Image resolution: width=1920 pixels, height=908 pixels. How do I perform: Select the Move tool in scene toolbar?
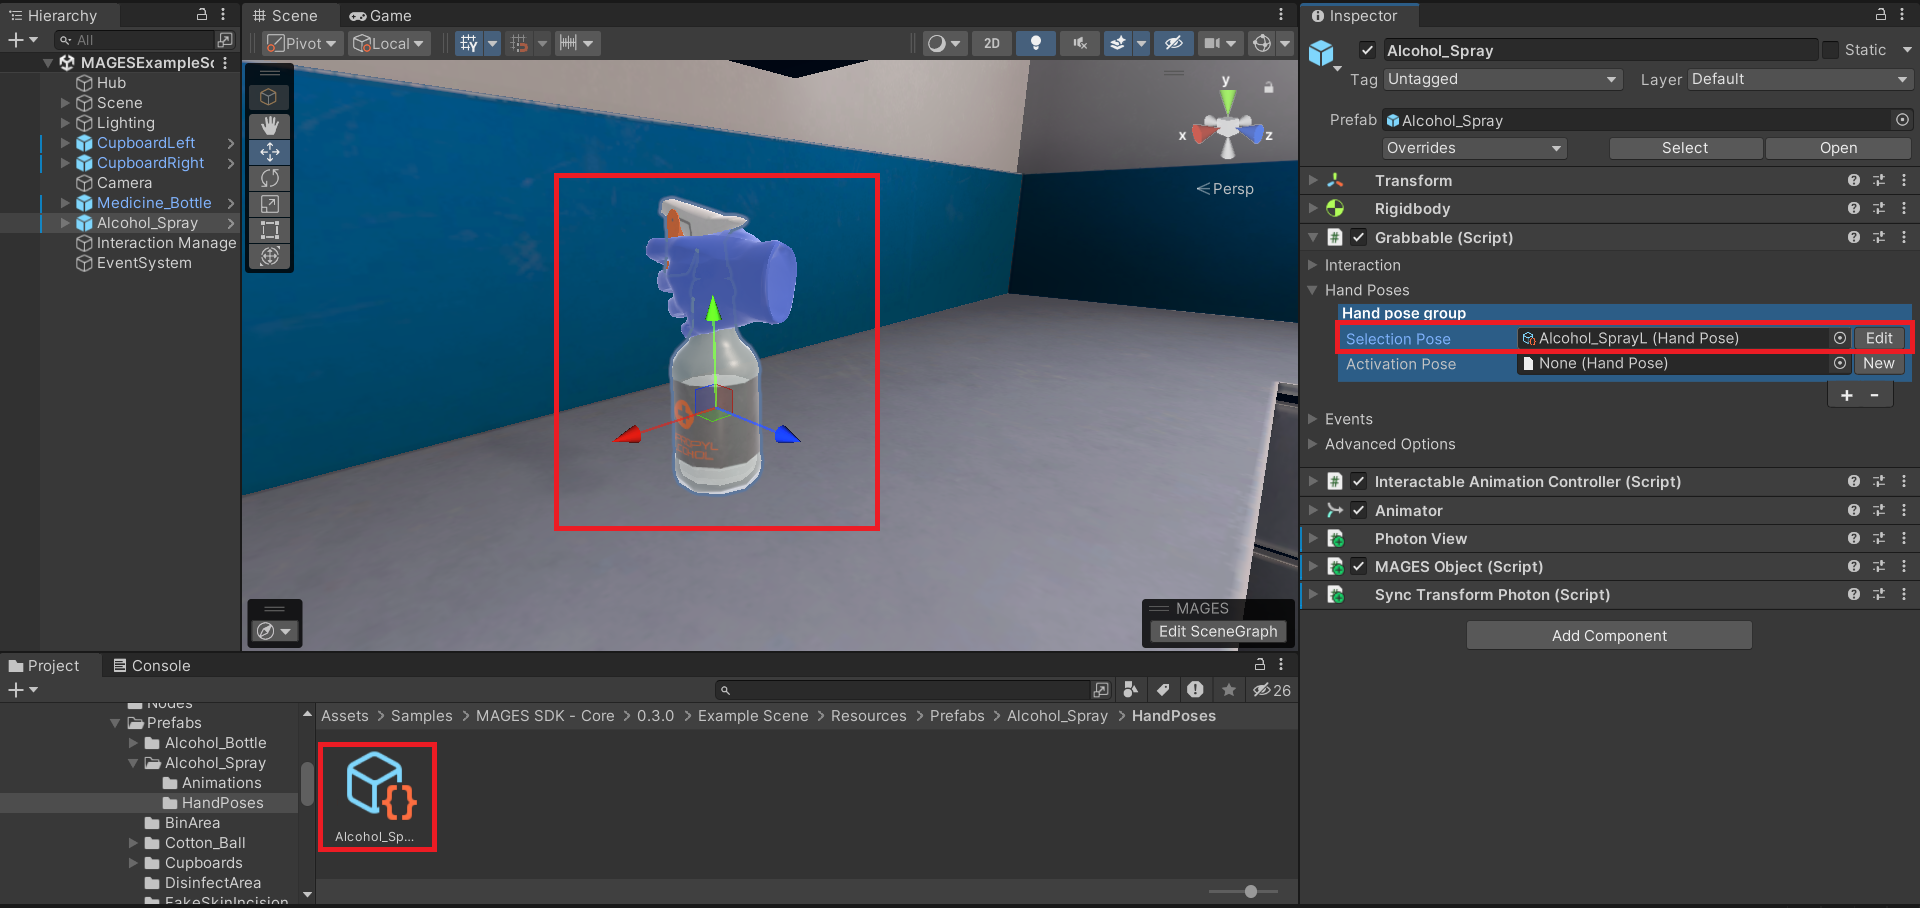269,152
